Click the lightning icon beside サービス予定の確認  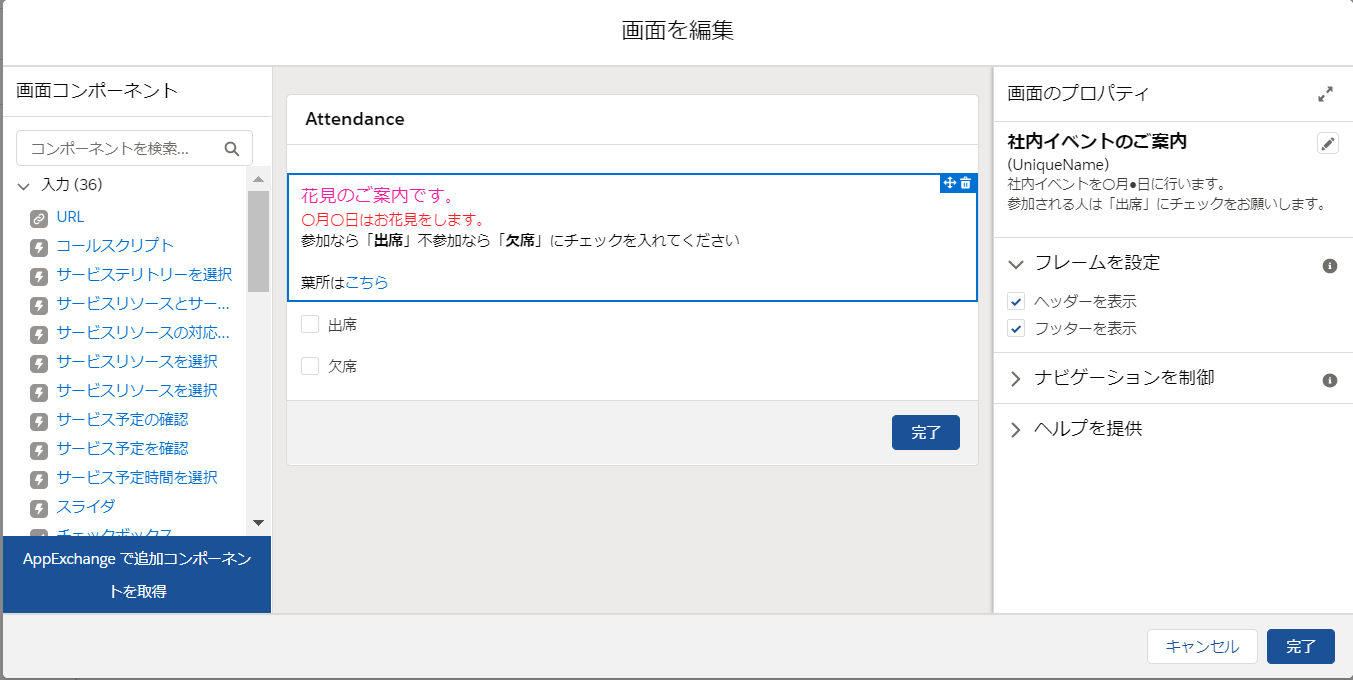click(x=39, y=419)
